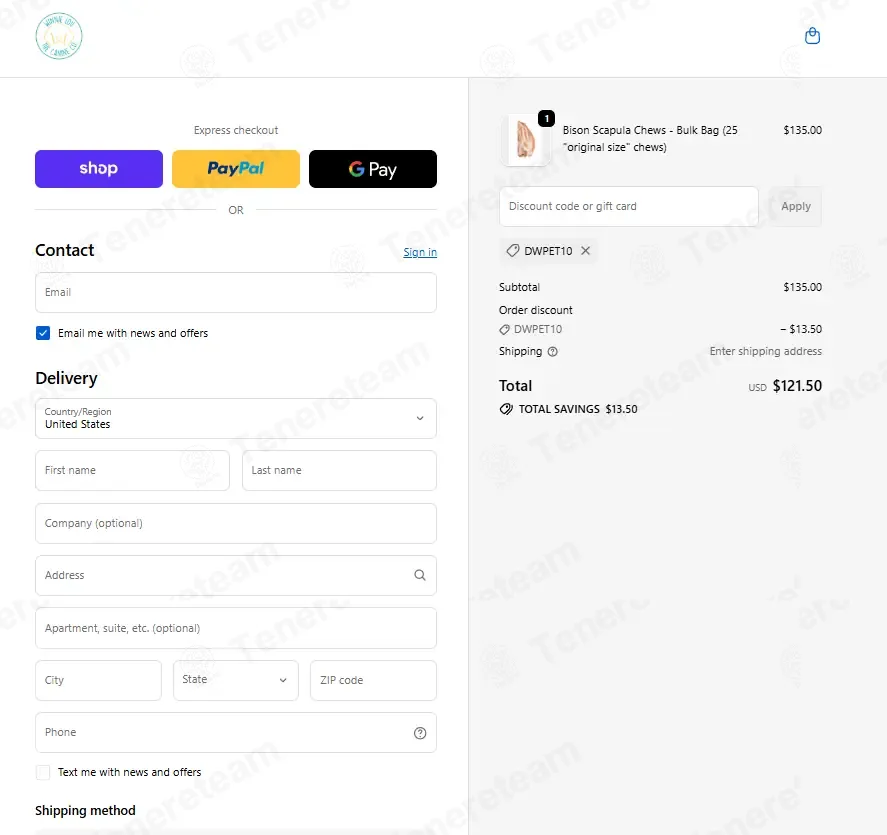
Task: Click the Sign in link
Action: coord(420,252)
